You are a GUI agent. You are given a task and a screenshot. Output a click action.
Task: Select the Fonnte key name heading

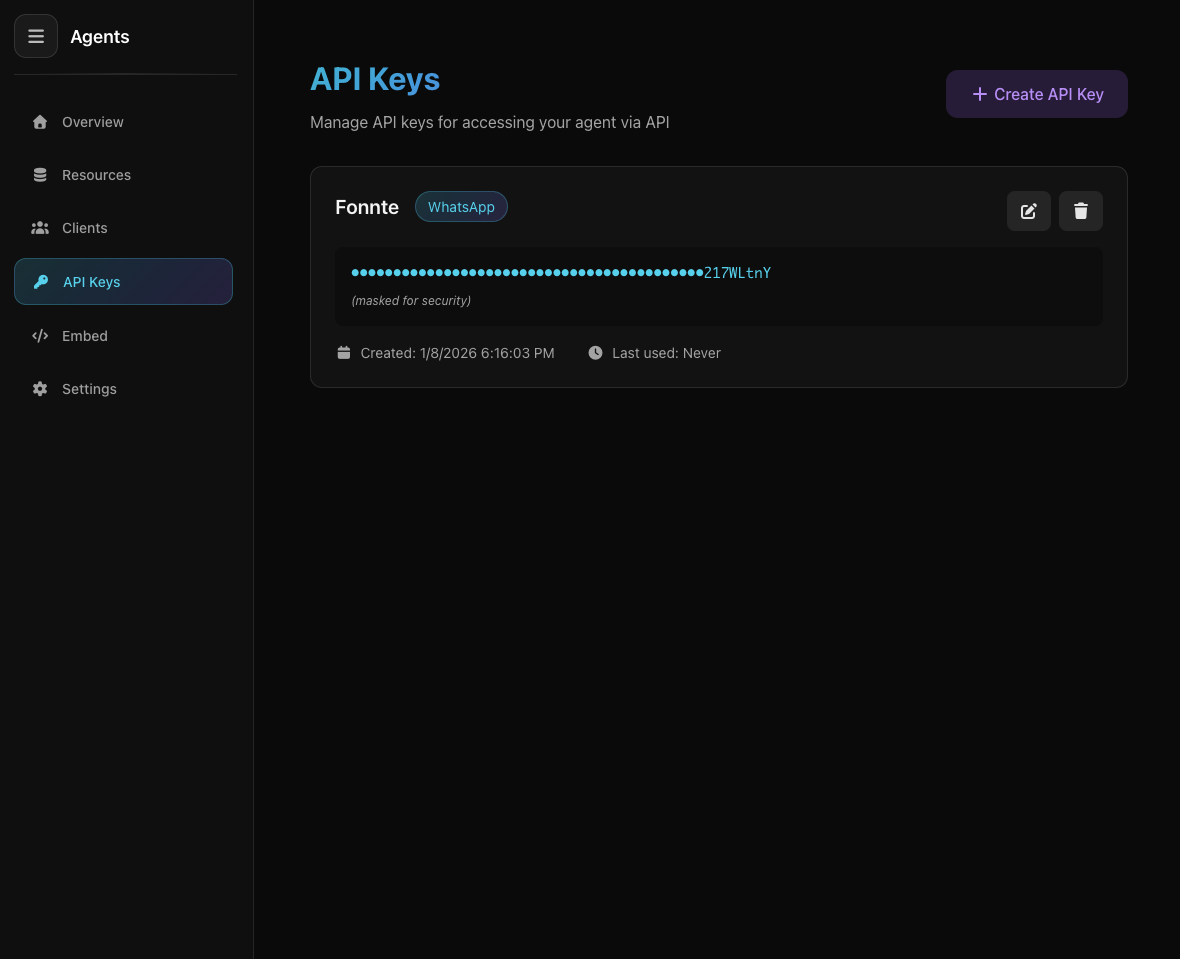pyautogui.click(x=367, y=207)
